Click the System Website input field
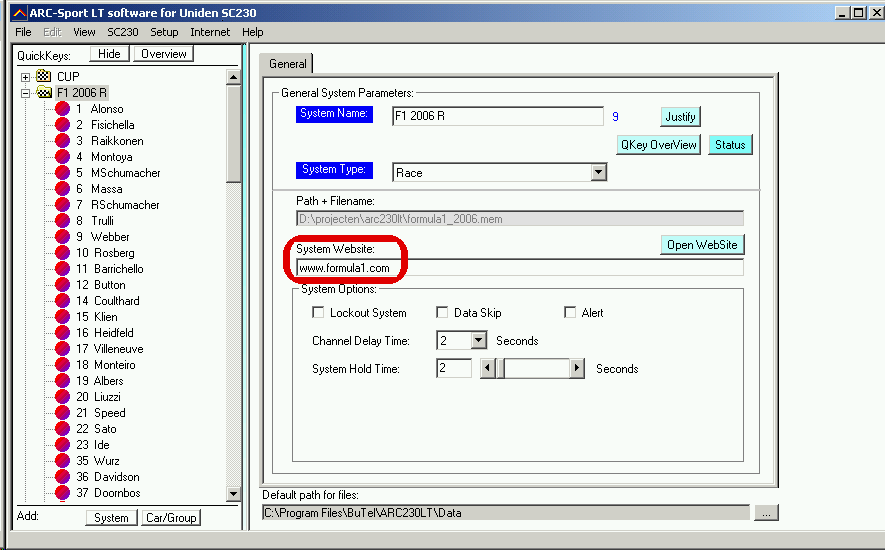Screen dimensions: 885x550 point(520,268)
